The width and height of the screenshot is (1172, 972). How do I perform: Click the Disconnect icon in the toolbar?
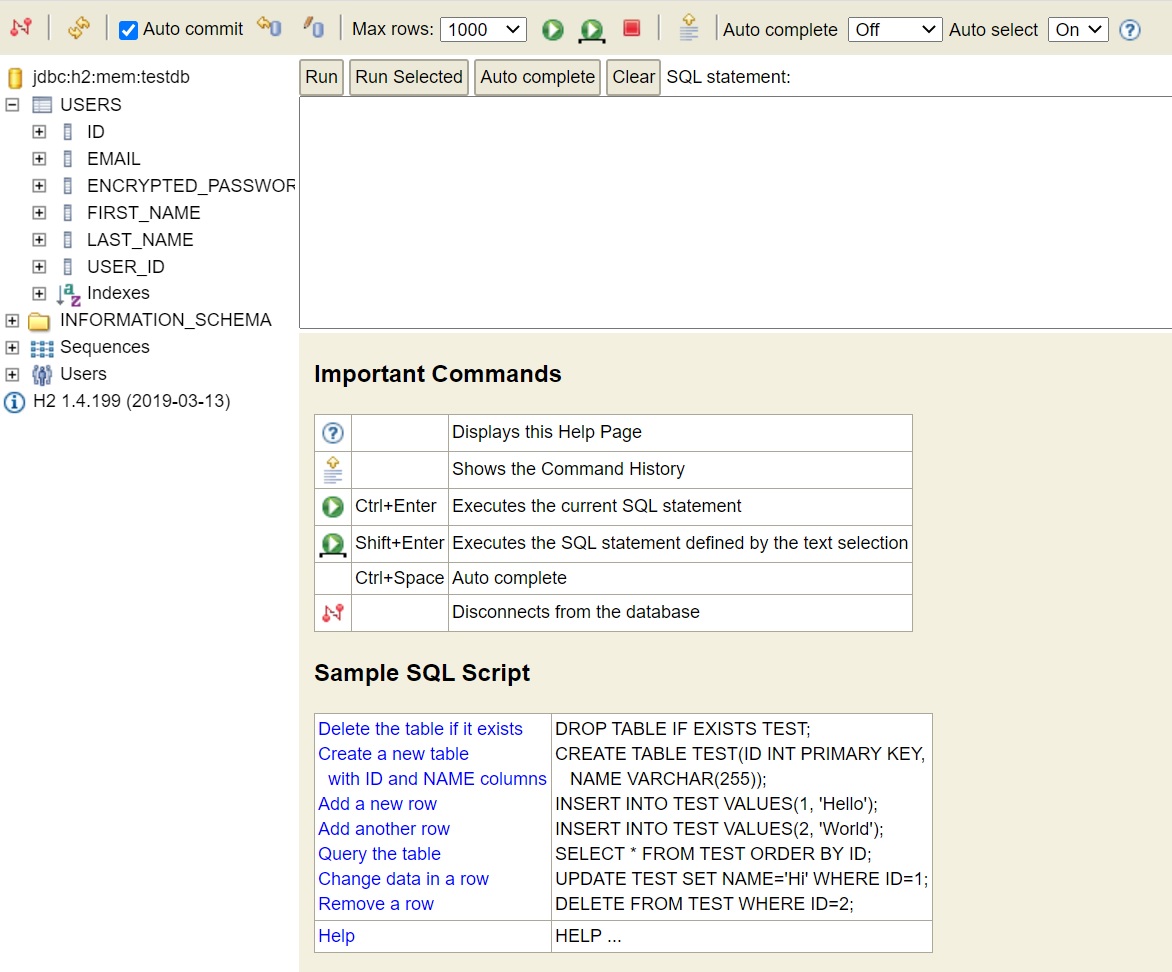click(x=21, y=29)
